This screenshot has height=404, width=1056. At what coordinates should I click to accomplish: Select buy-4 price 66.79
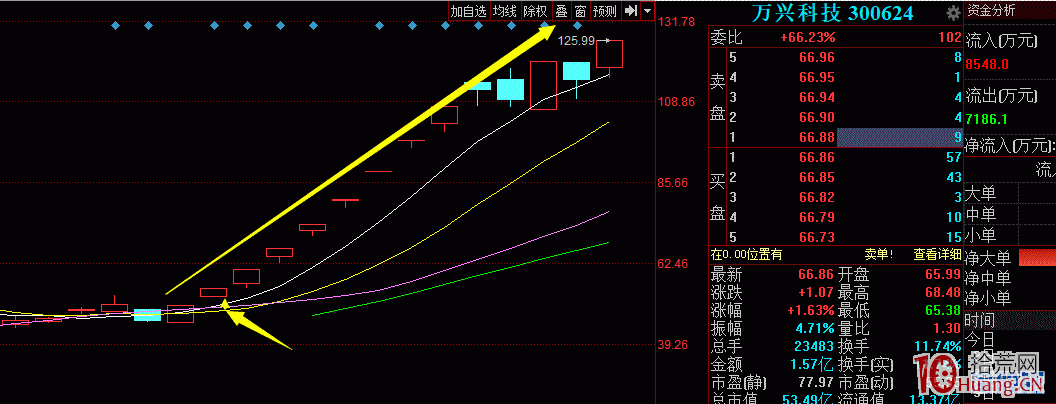[817, 217]
